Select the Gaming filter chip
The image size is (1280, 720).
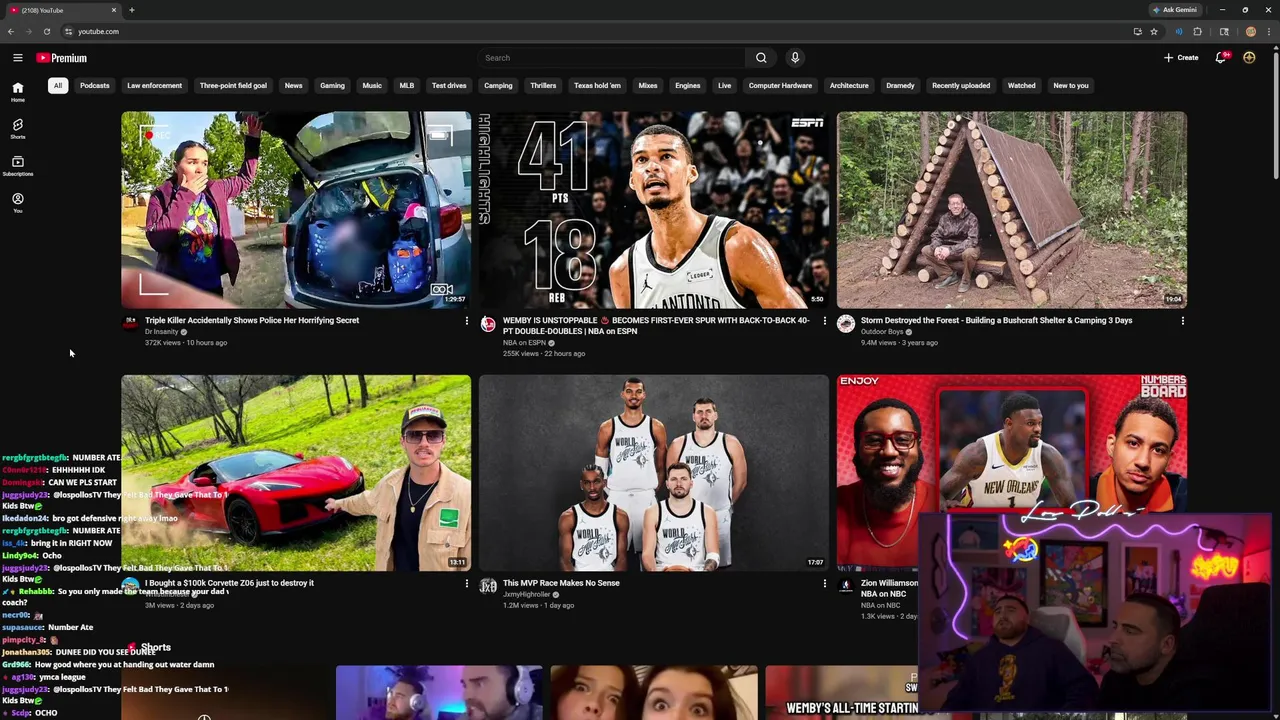(332, 86)
